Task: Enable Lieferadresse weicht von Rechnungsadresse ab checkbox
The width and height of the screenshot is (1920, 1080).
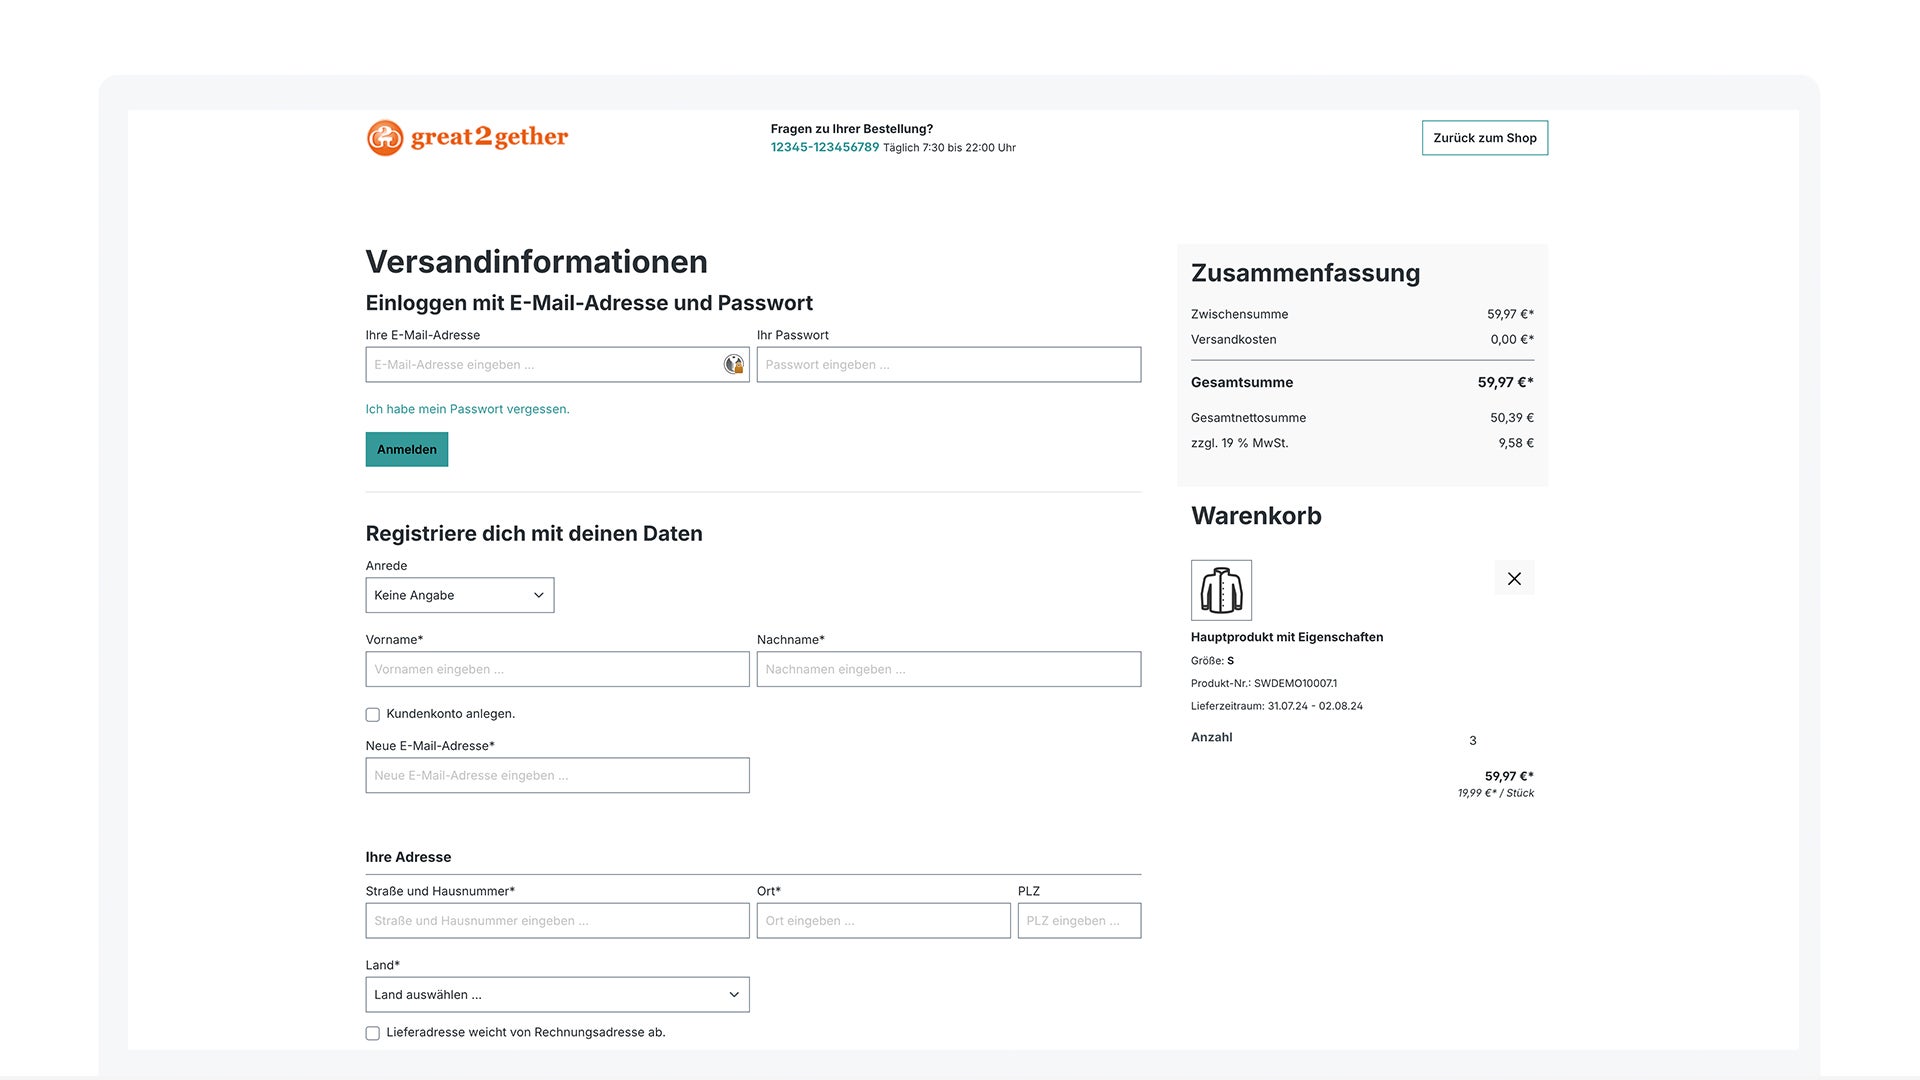Action: (x=373, y=1033)
